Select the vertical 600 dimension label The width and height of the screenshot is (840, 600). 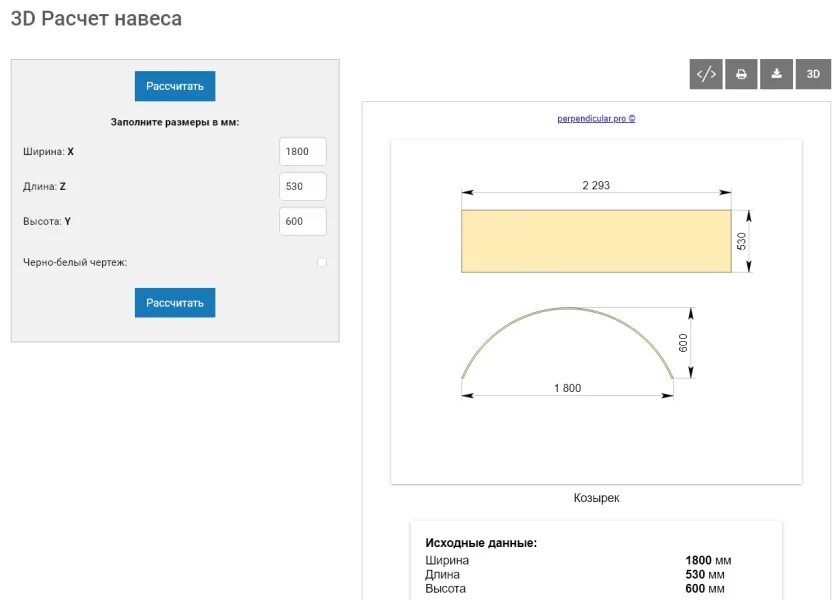(x=683, y=343)
